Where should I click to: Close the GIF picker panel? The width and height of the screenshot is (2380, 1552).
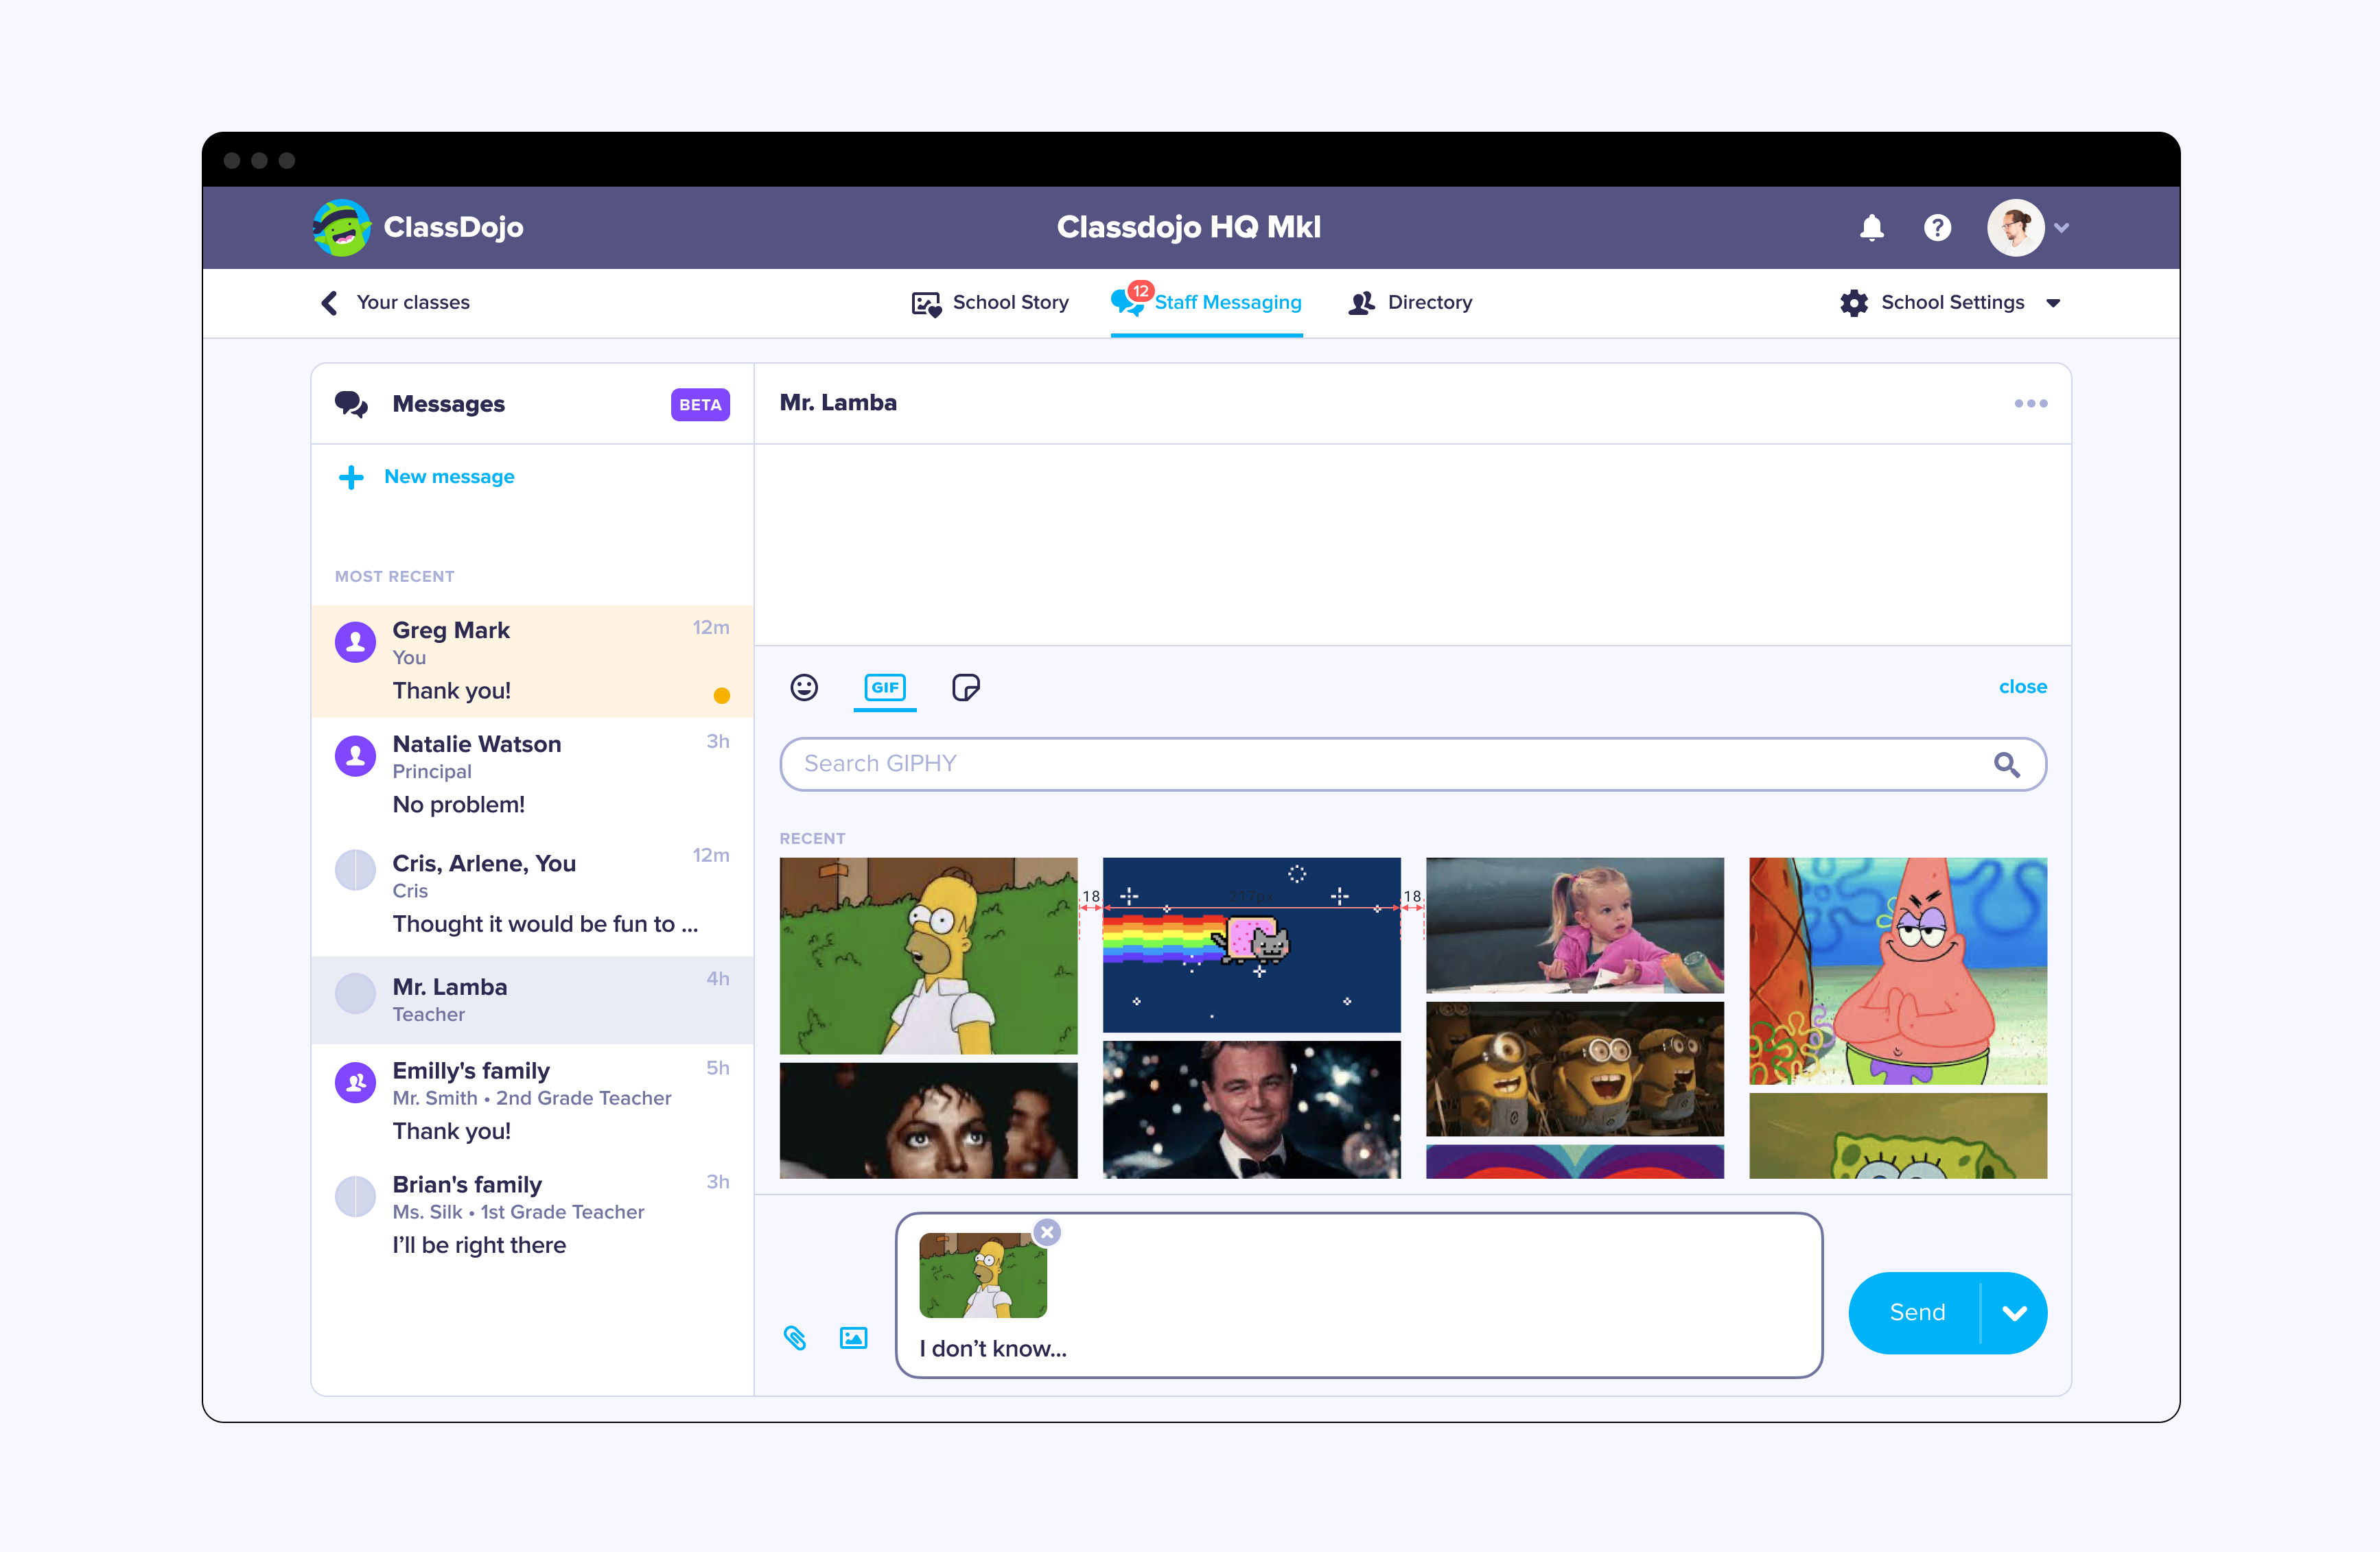coord(2022,687)
